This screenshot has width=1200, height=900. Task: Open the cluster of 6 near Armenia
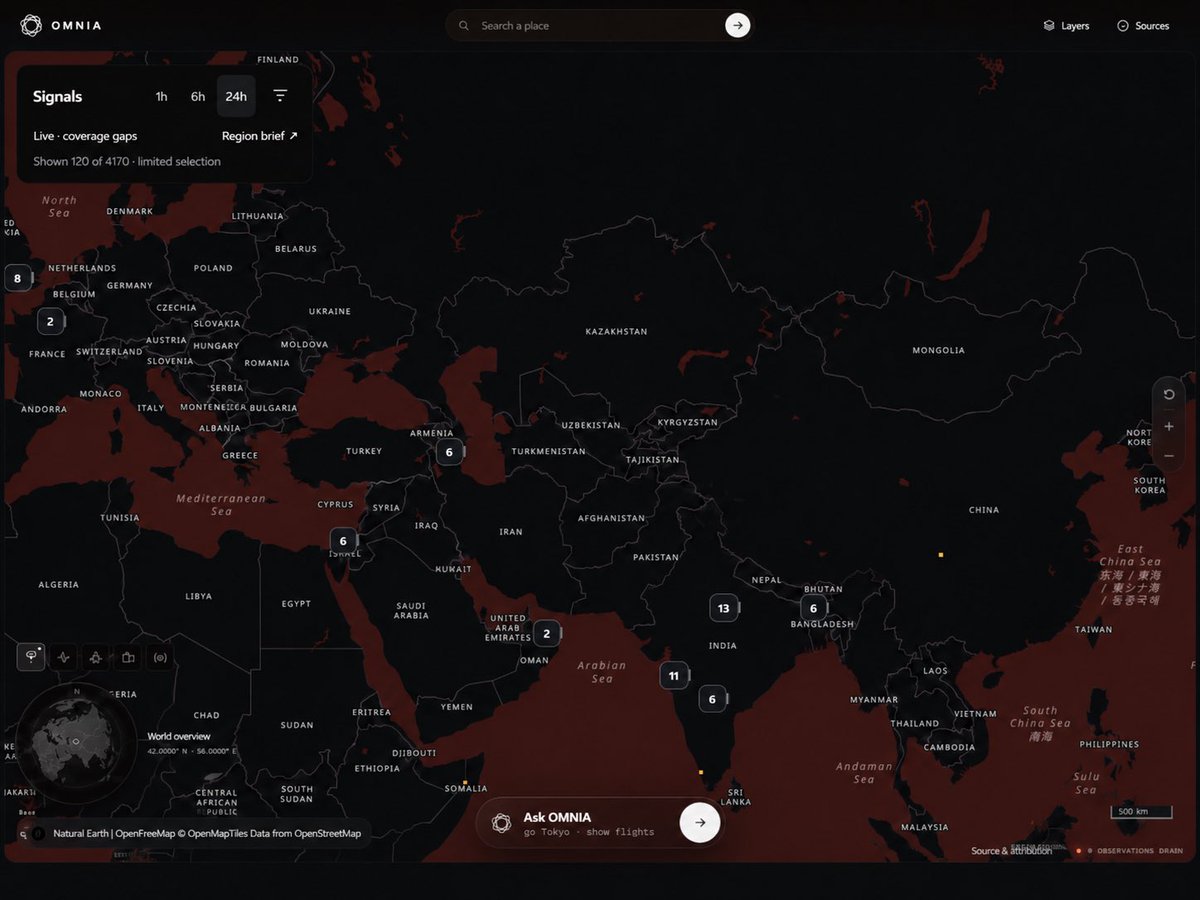[x=450, y=452]
